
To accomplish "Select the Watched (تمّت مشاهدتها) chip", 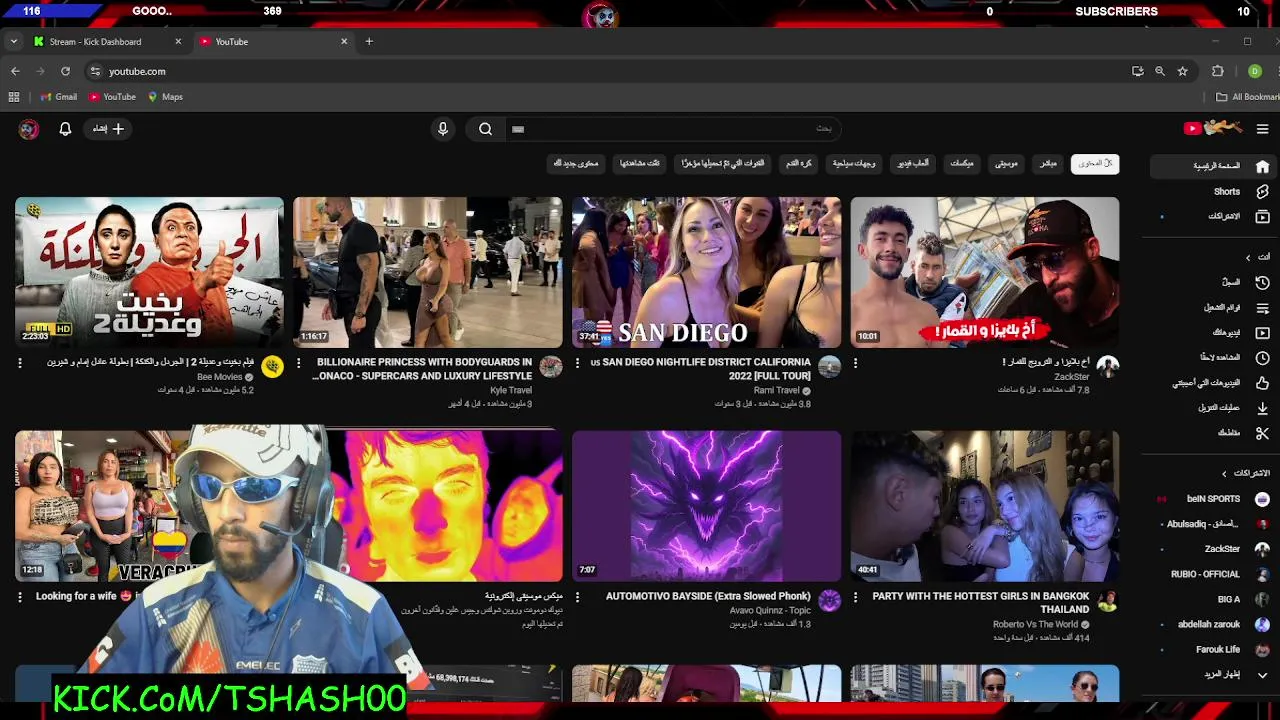I will coord(639,163).
